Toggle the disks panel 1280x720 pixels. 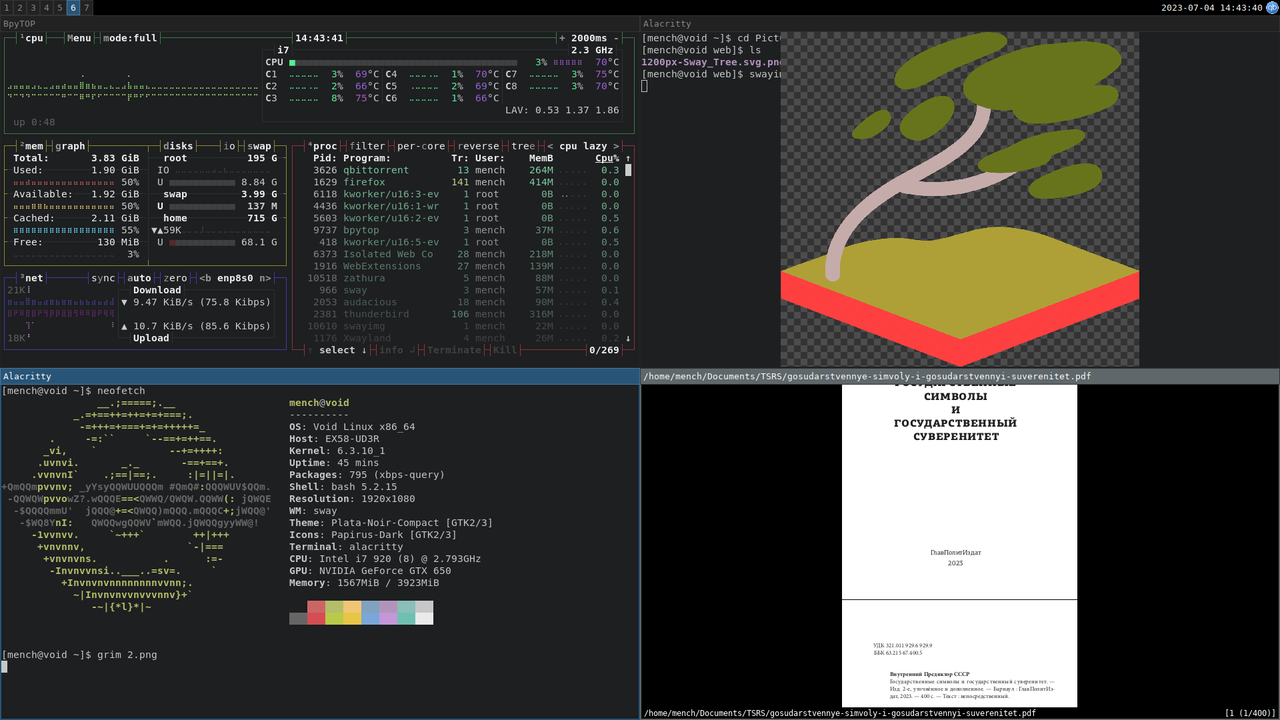[x=178, y=146]
